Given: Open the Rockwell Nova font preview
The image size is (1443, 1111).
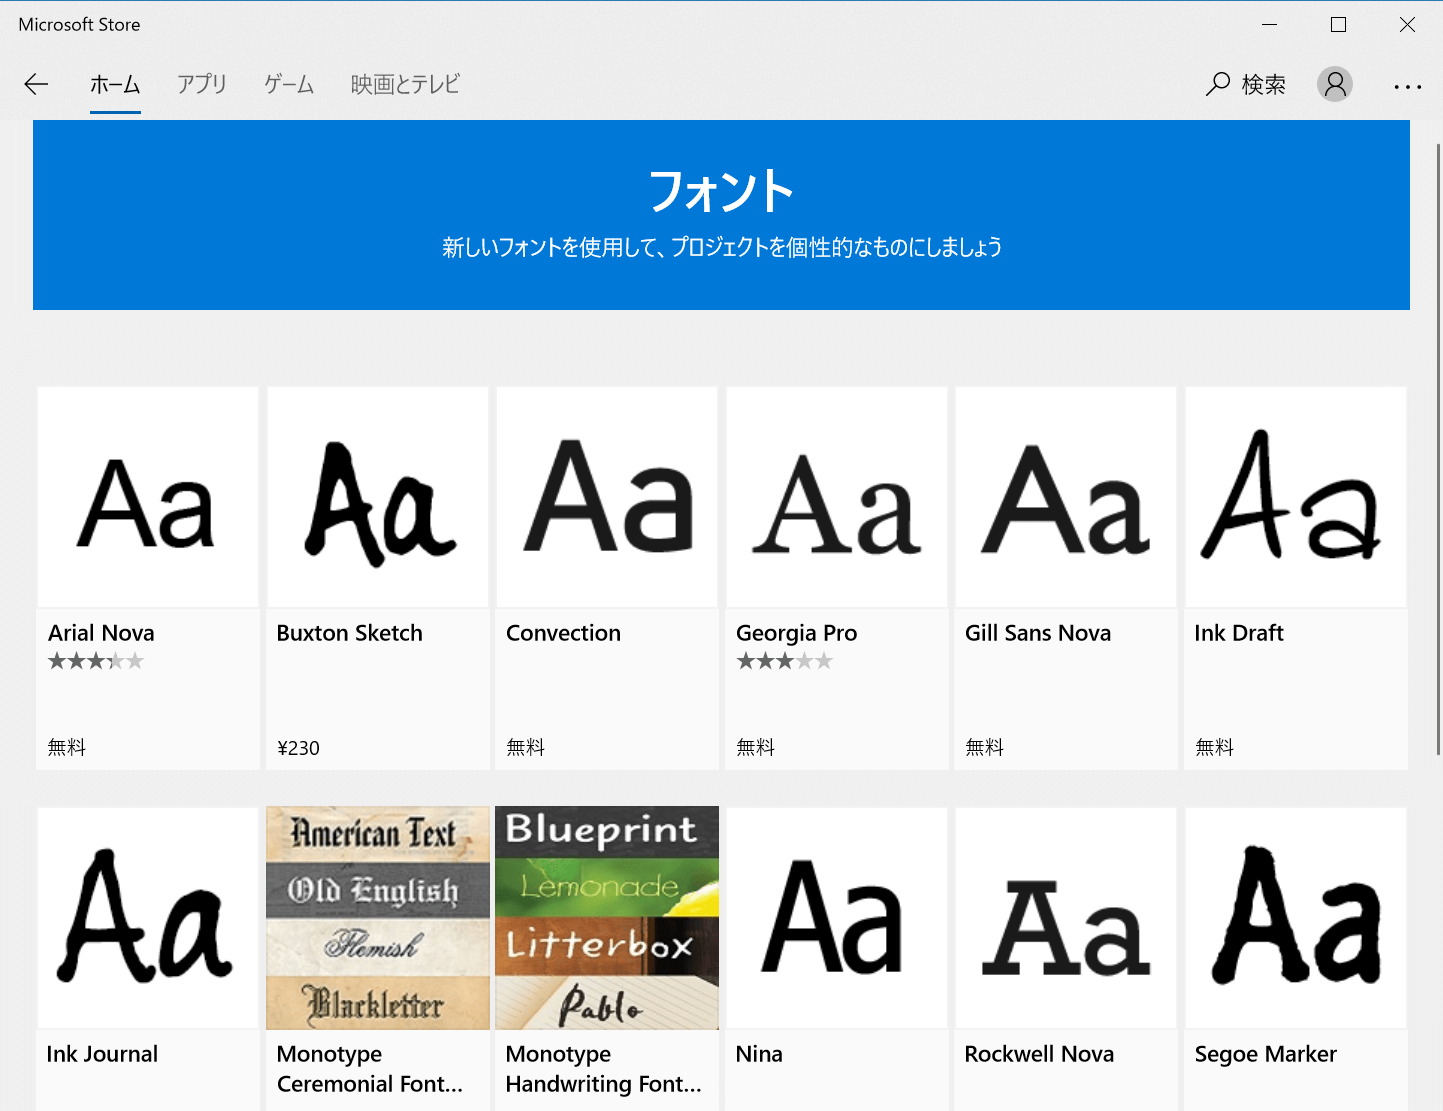Looking at the screenshot, I should pyautogui.click(x=1066, y=918).
